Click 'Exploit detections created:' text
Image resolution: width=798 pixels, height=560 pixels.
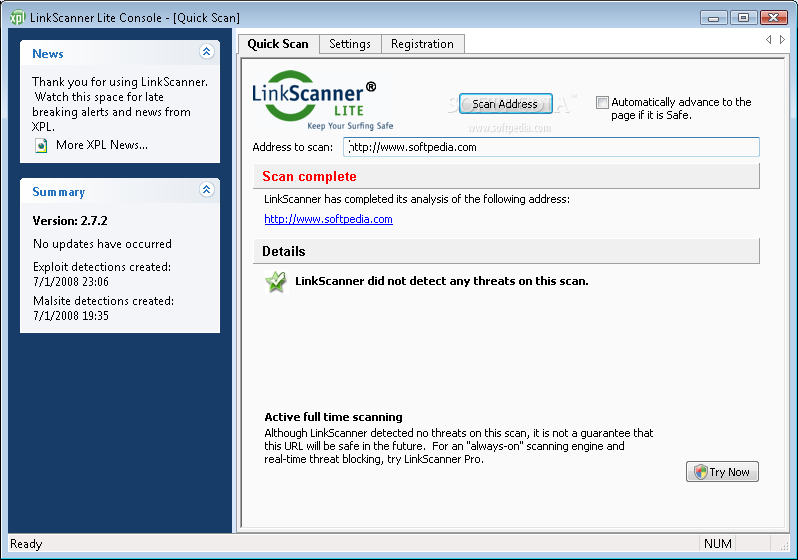[102, 267]
